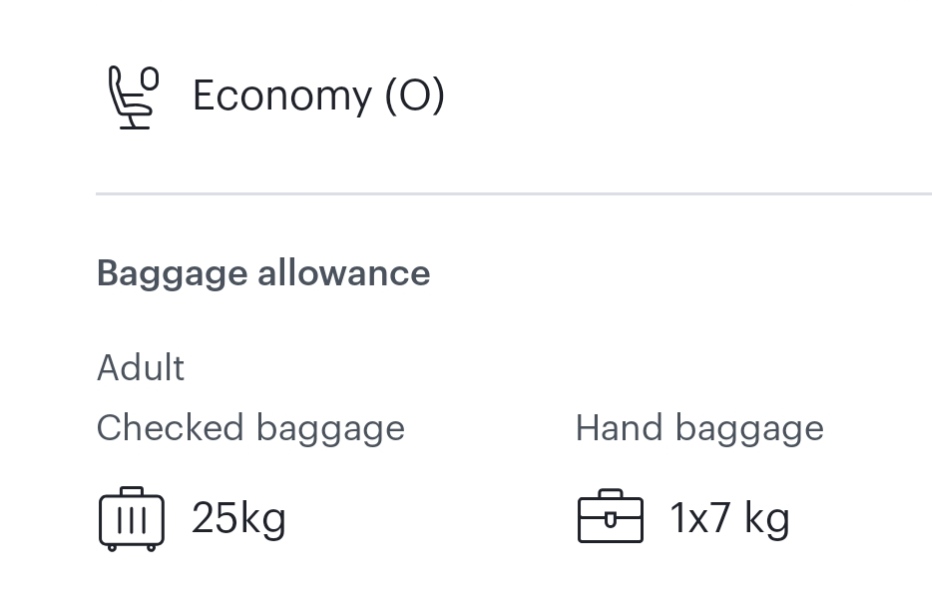Viewport: 932px width, 614px height.
Task: Click the checked suitcase luggage icon
Action: 131,519
